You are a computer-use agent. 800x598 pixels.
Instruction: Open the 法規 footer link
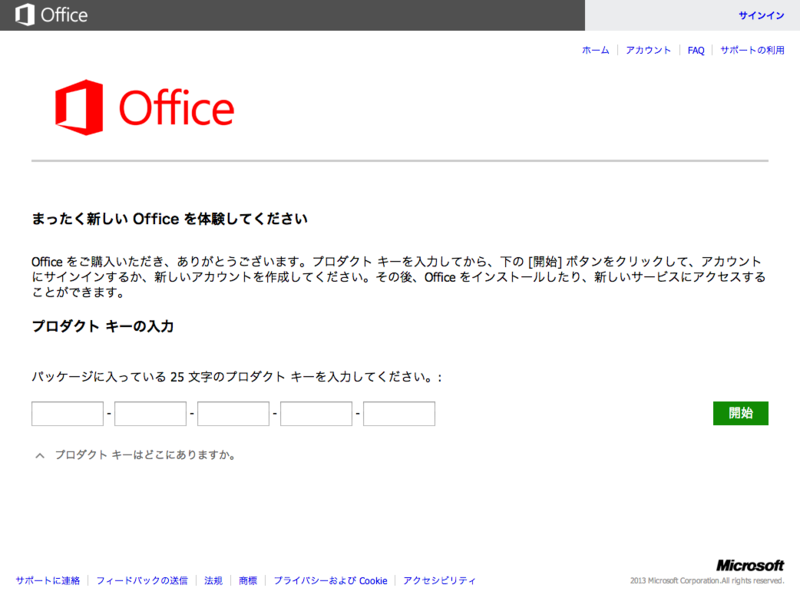[x=213, y=580]
